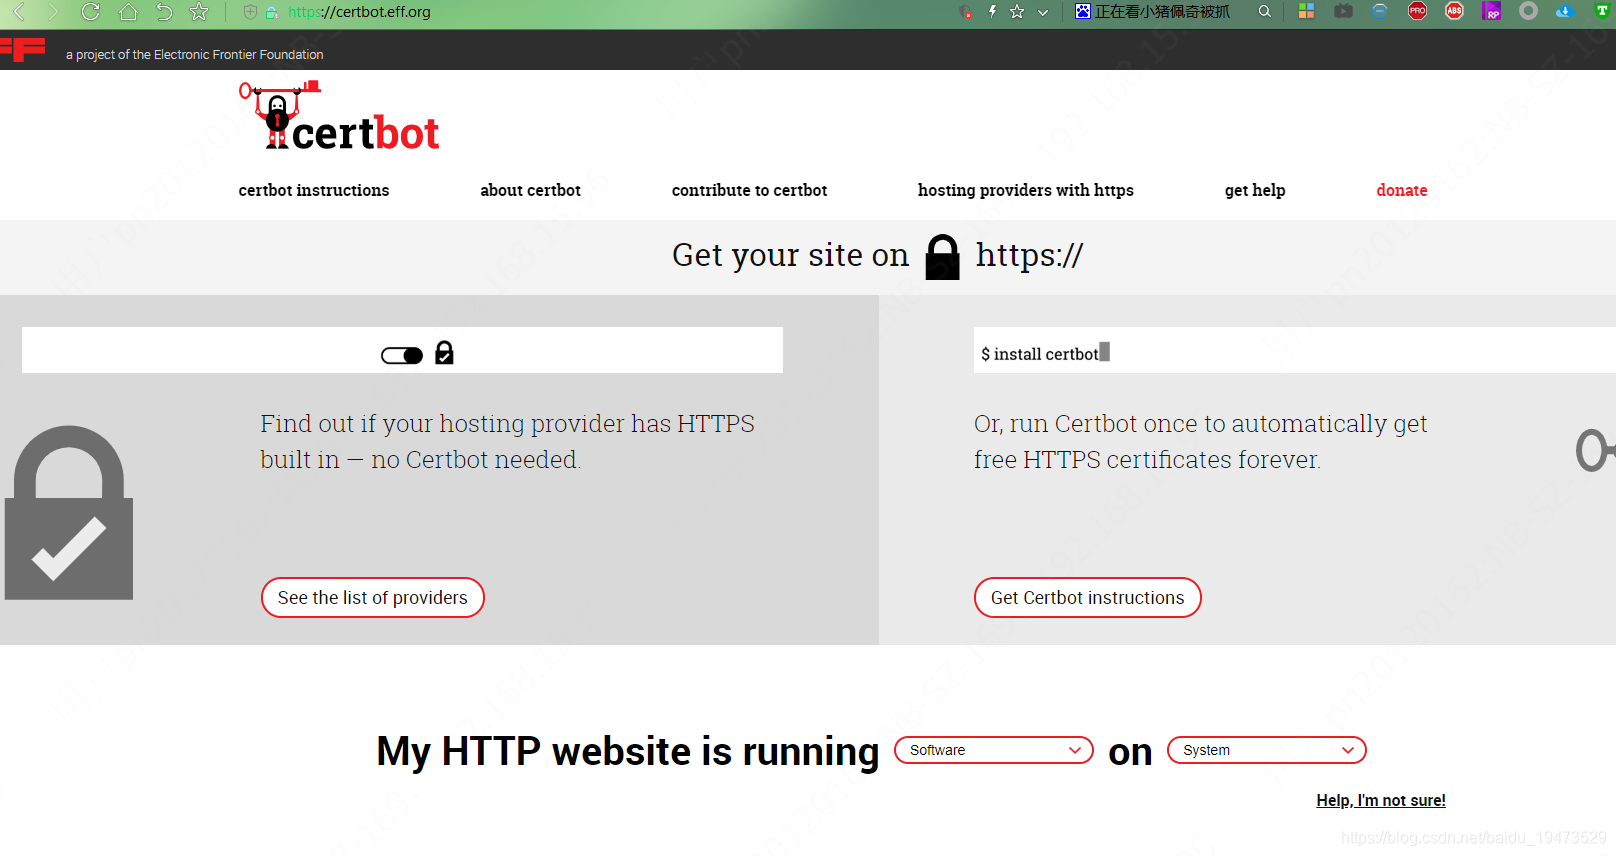Image resolution: width=1616 pixels, height=856 pixels.
Task: Click 'a project of the Electronic Frontier Foundation' text
Action: pos(195,55)
